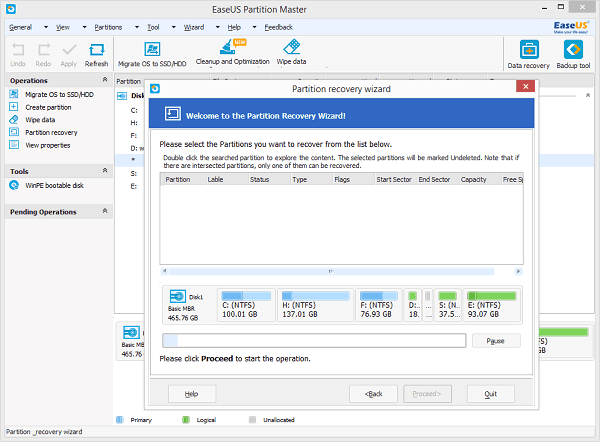The image size is (600, 442).
Task: Open the Tool menu dropdown arrow
Action: tap(173, 27)
